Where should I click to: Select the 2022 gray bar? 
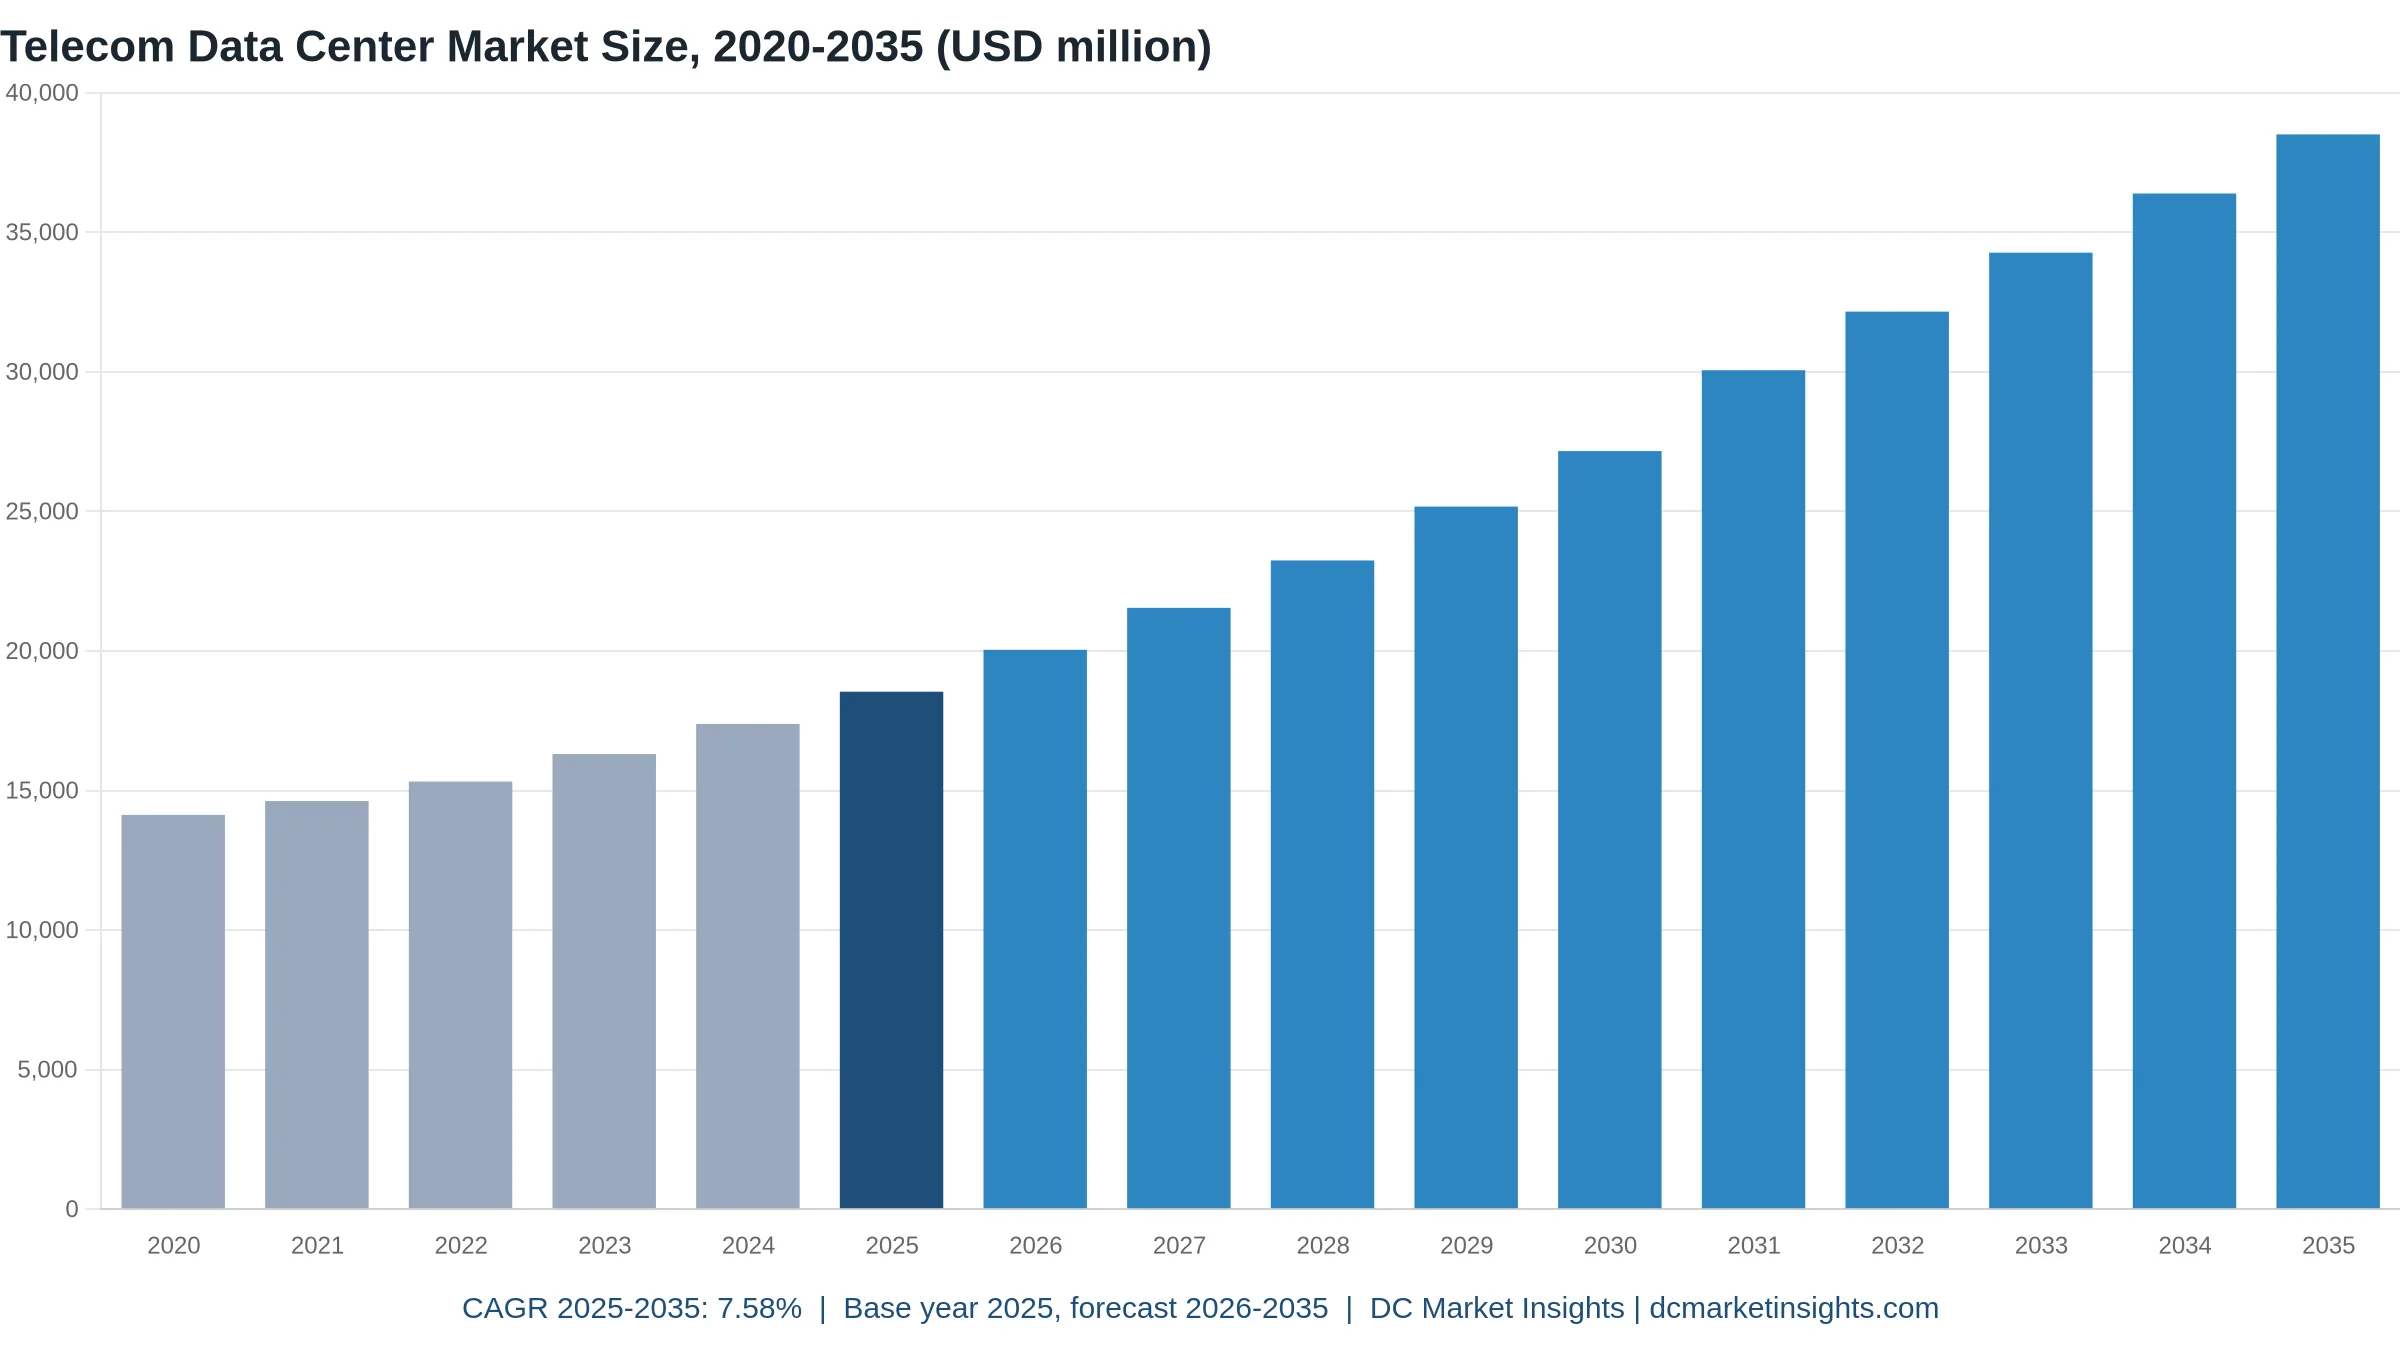point(460,995)
